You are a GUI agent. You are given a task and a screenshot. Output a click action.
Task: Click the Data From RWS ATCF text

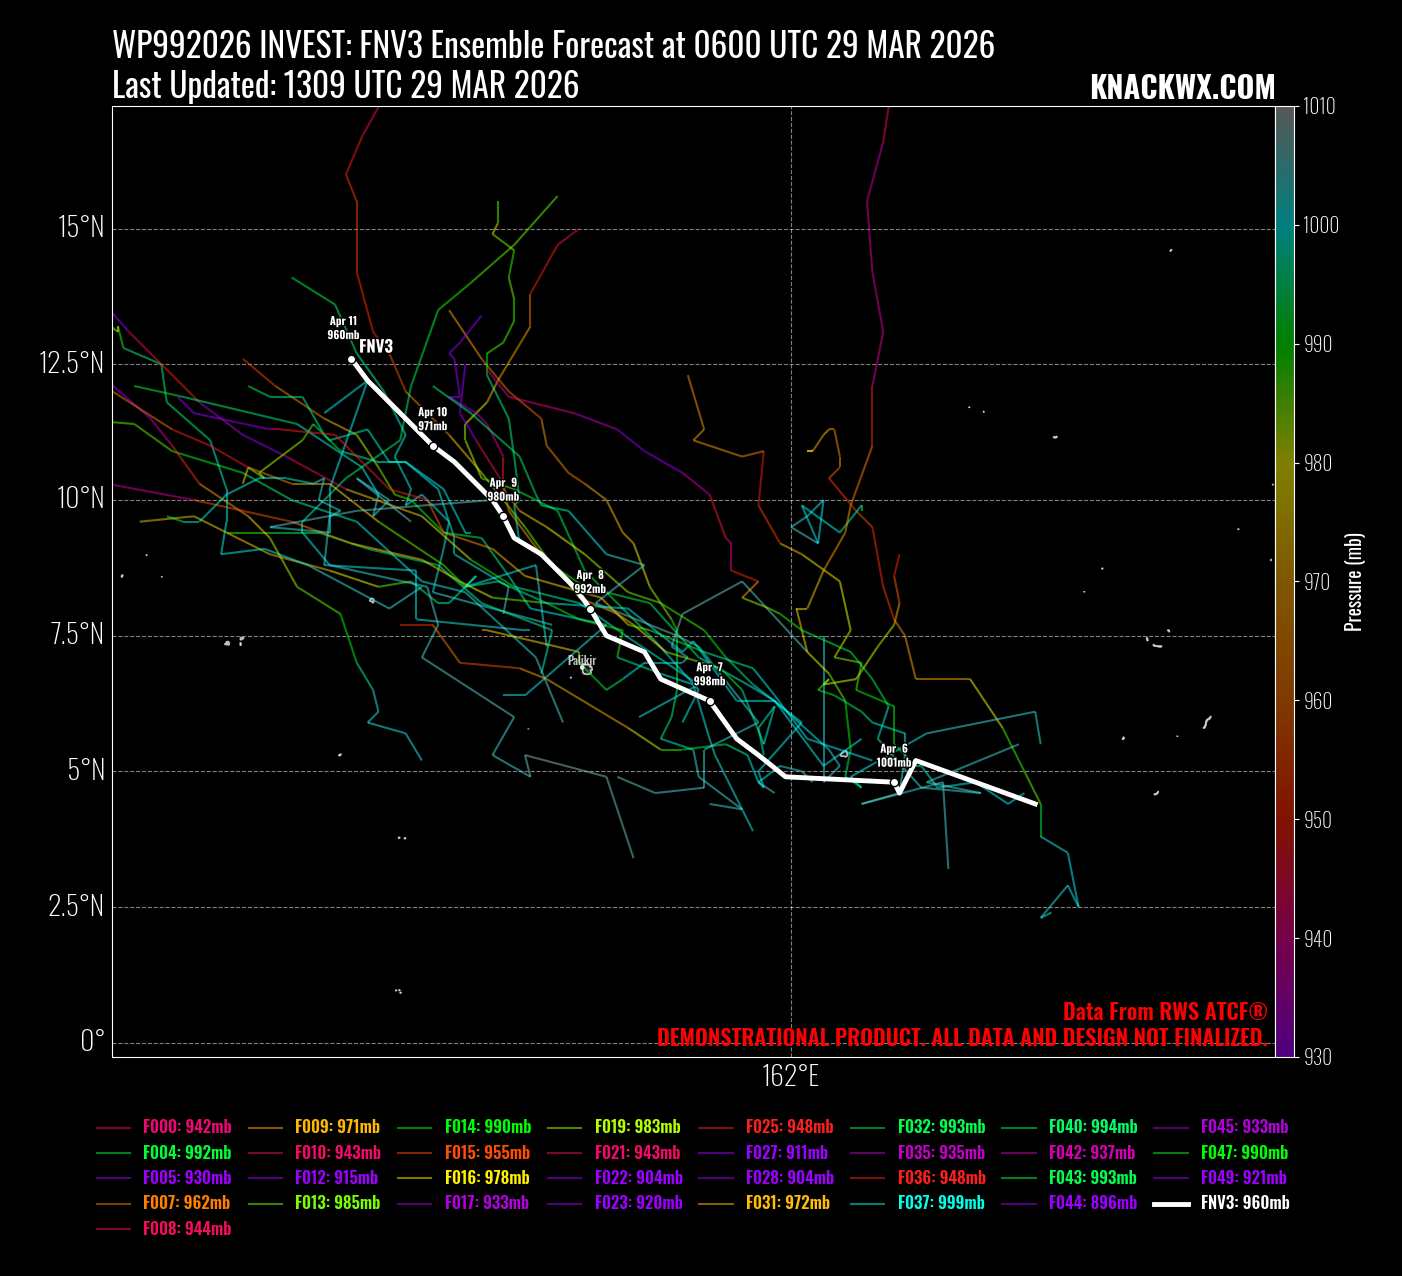1164,1011
